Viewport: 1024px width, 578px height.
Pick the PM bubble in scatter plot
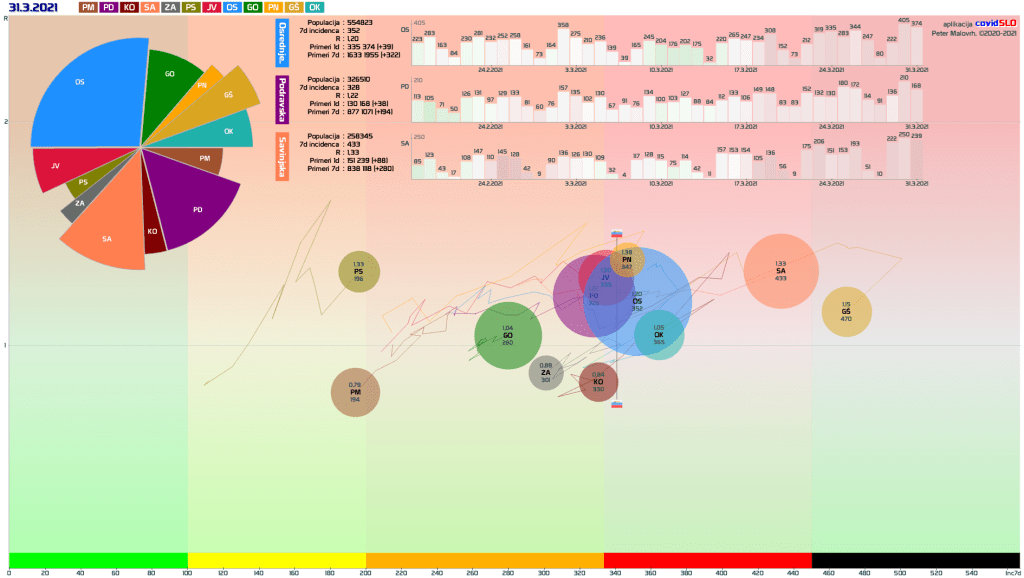355,392
